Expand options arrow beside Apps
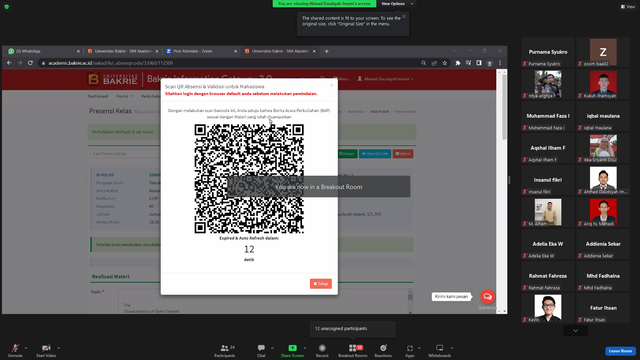The width and height of the screenshot is (640, 360). [x=419, y=348]
